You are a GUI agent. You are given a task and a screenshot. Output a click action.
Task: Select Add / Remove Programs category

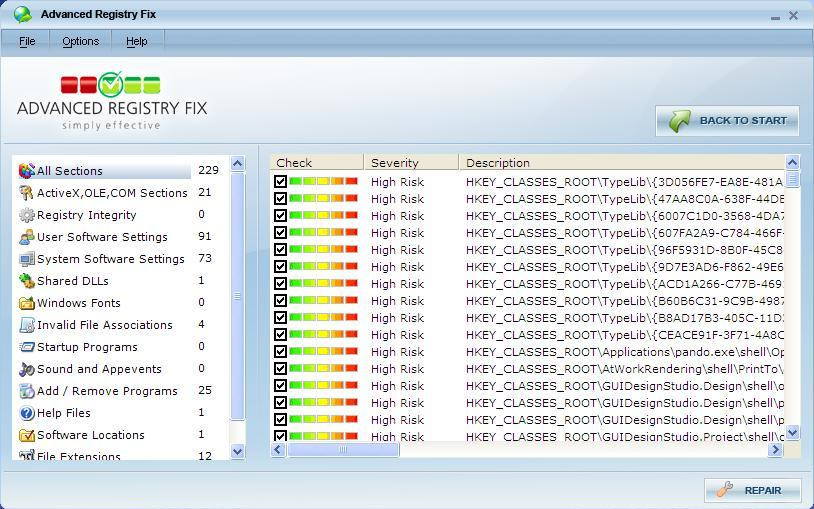coord(107,391)
